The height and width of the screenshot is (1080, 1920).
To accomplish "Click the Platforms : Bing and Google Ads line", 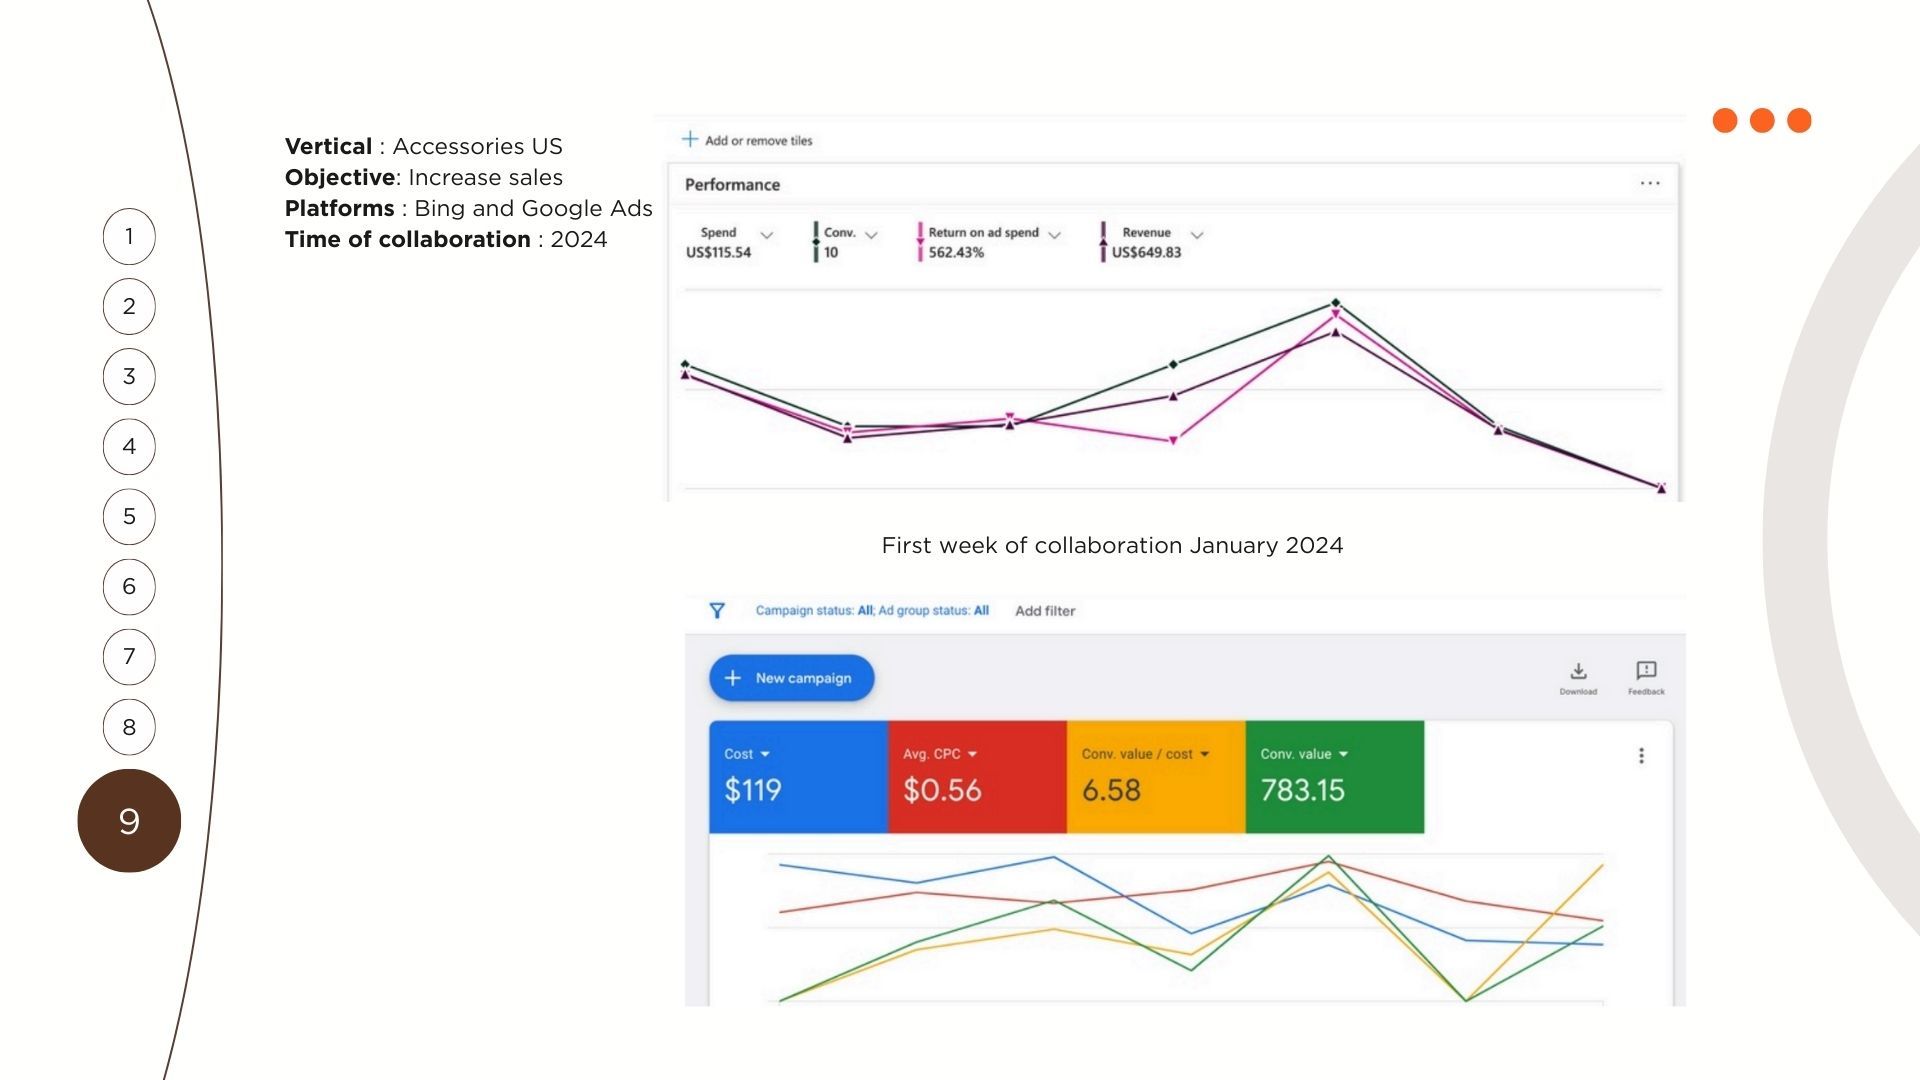I will (469, 208).
